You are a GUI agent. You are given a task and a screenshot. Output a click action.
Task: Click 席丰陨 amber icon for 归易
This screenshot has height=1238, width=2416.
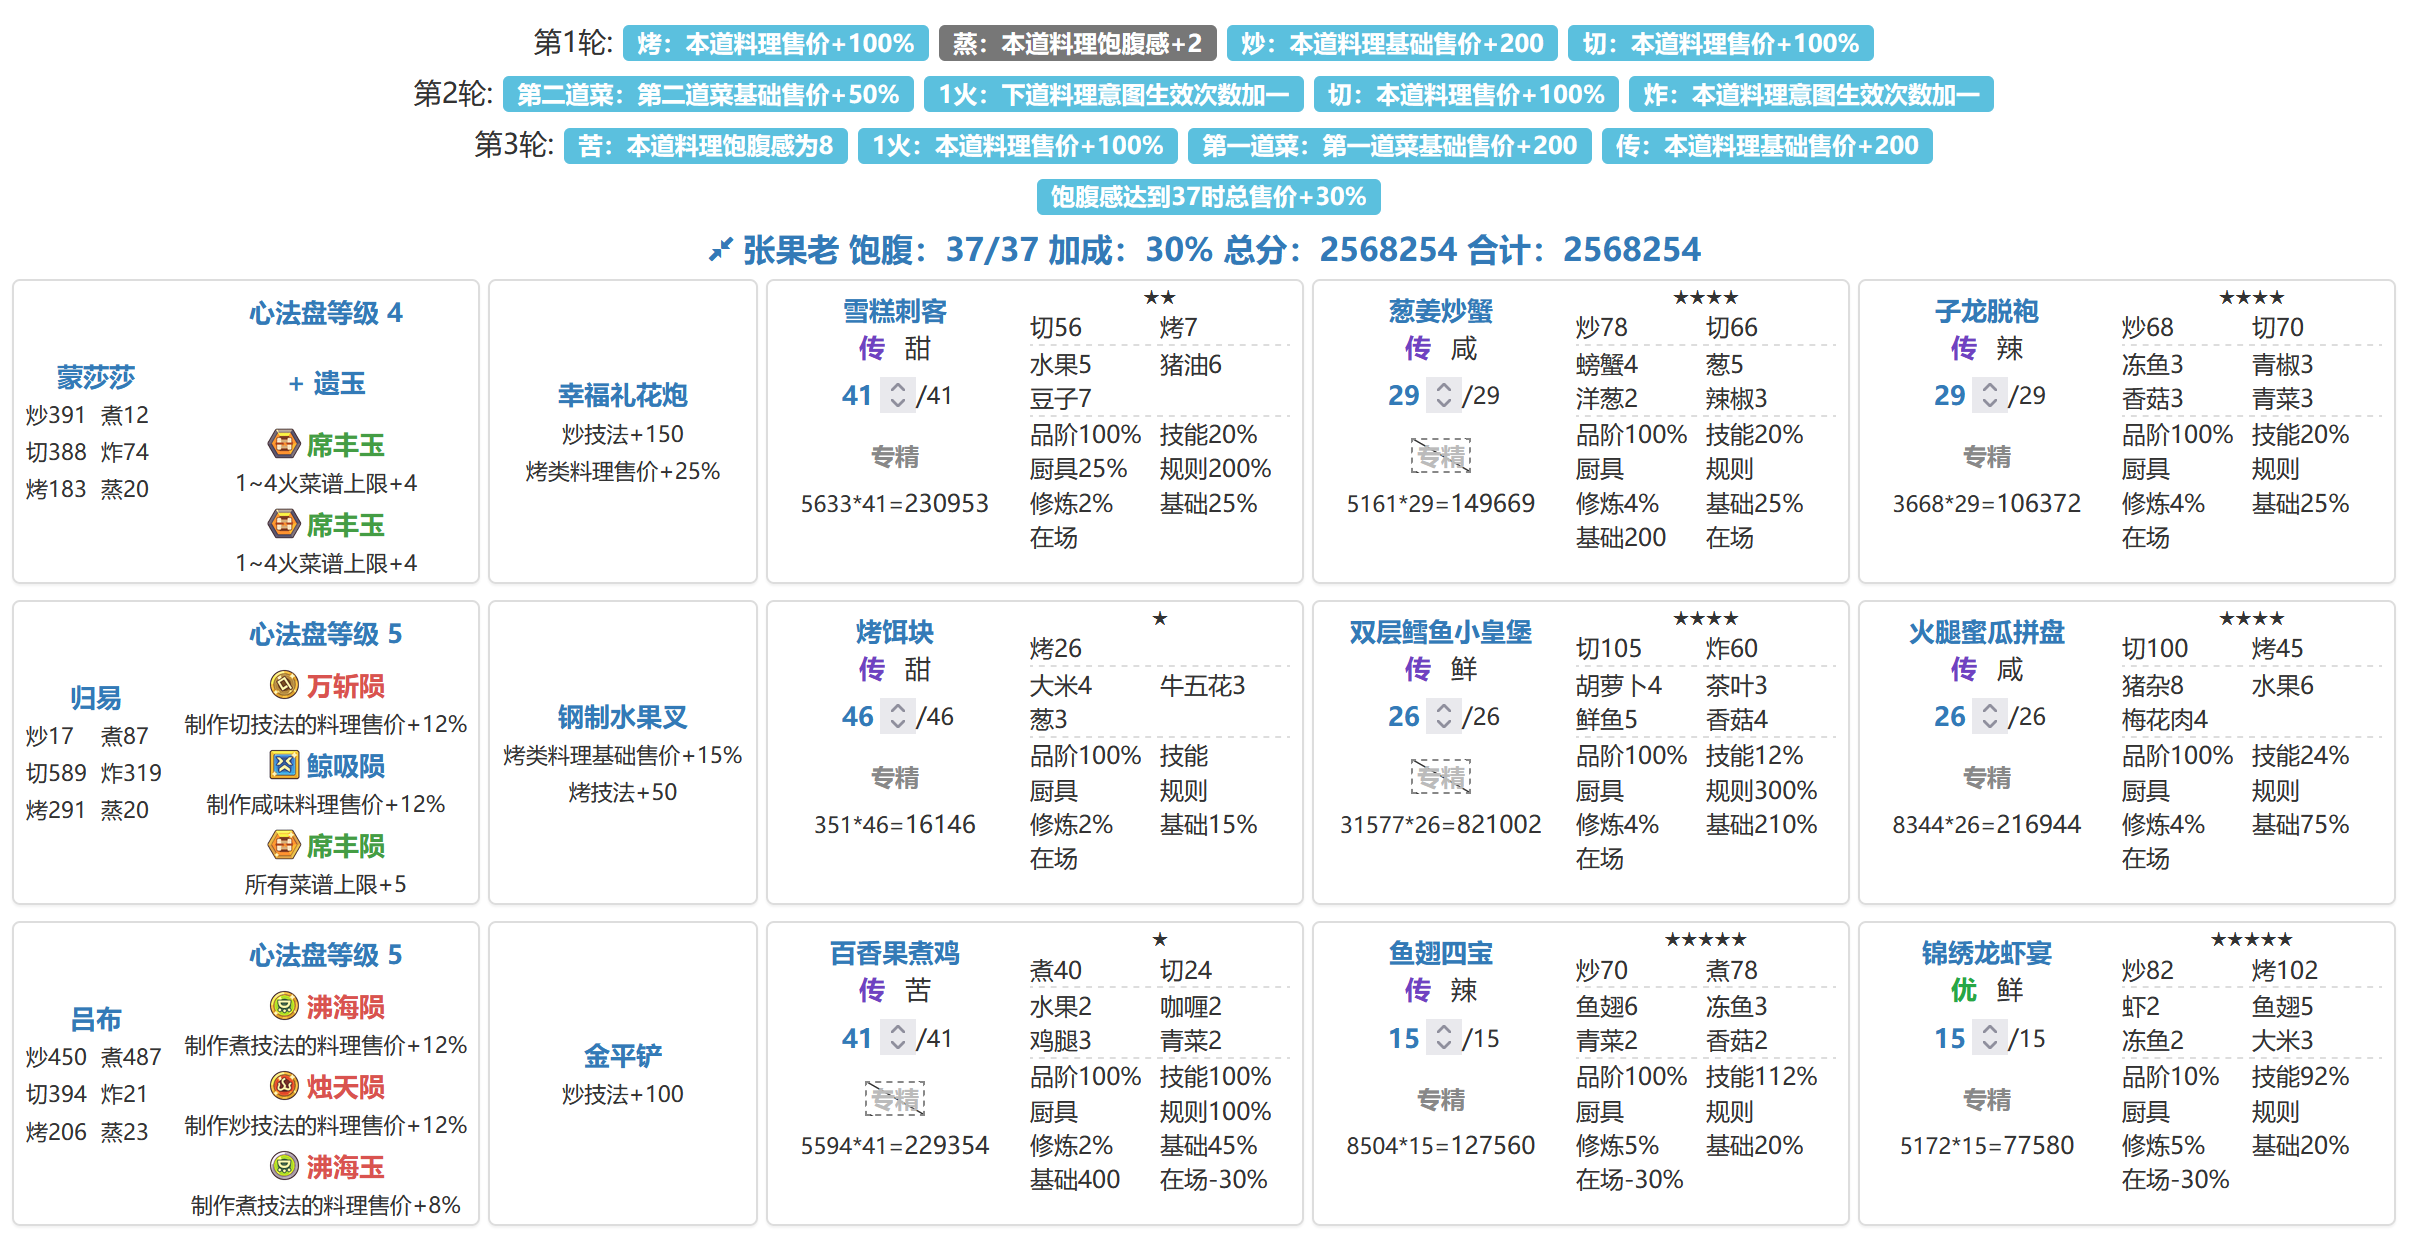point(284,845)
